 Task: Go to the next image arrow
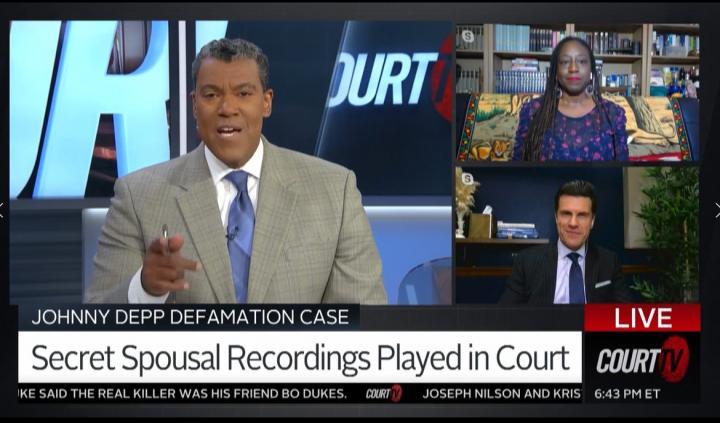(x=717, y=210)
